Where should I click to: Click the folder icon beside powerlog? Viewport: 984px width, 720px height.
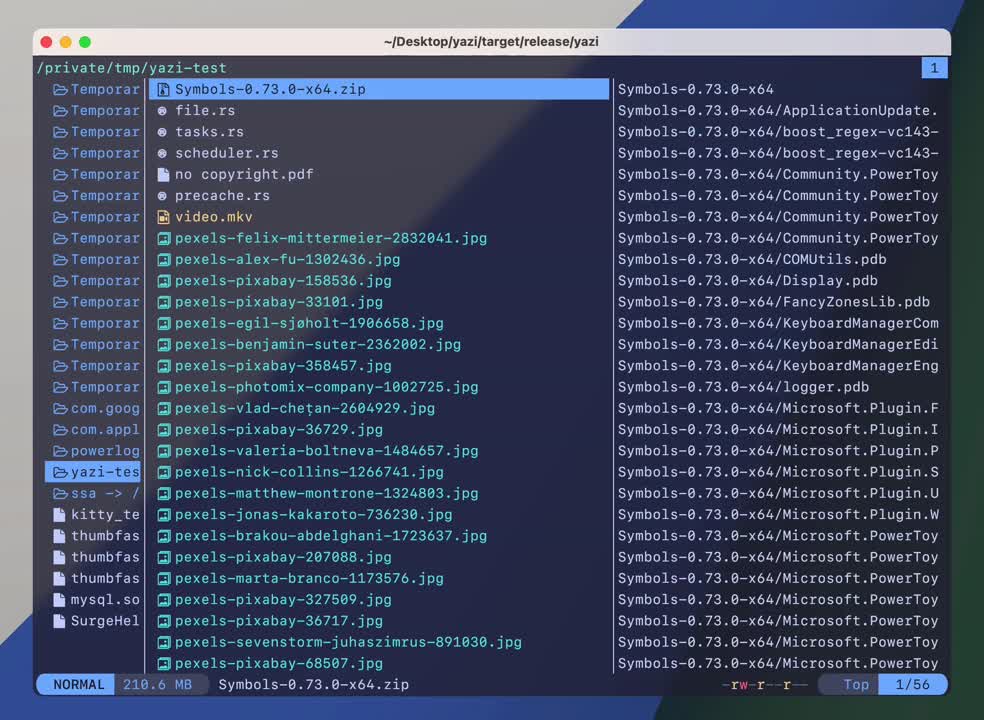coord(60,451)
